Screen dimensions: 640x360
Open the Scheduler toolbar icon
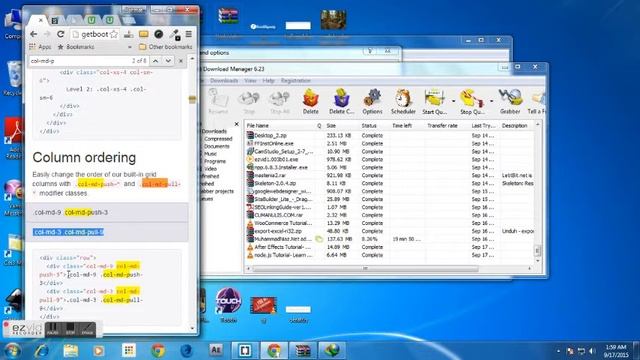[403, 102]
